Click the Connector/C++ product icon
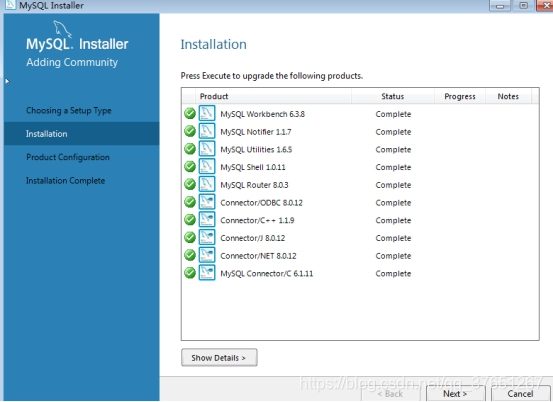The image size is (553, 402). click(207, 220)
